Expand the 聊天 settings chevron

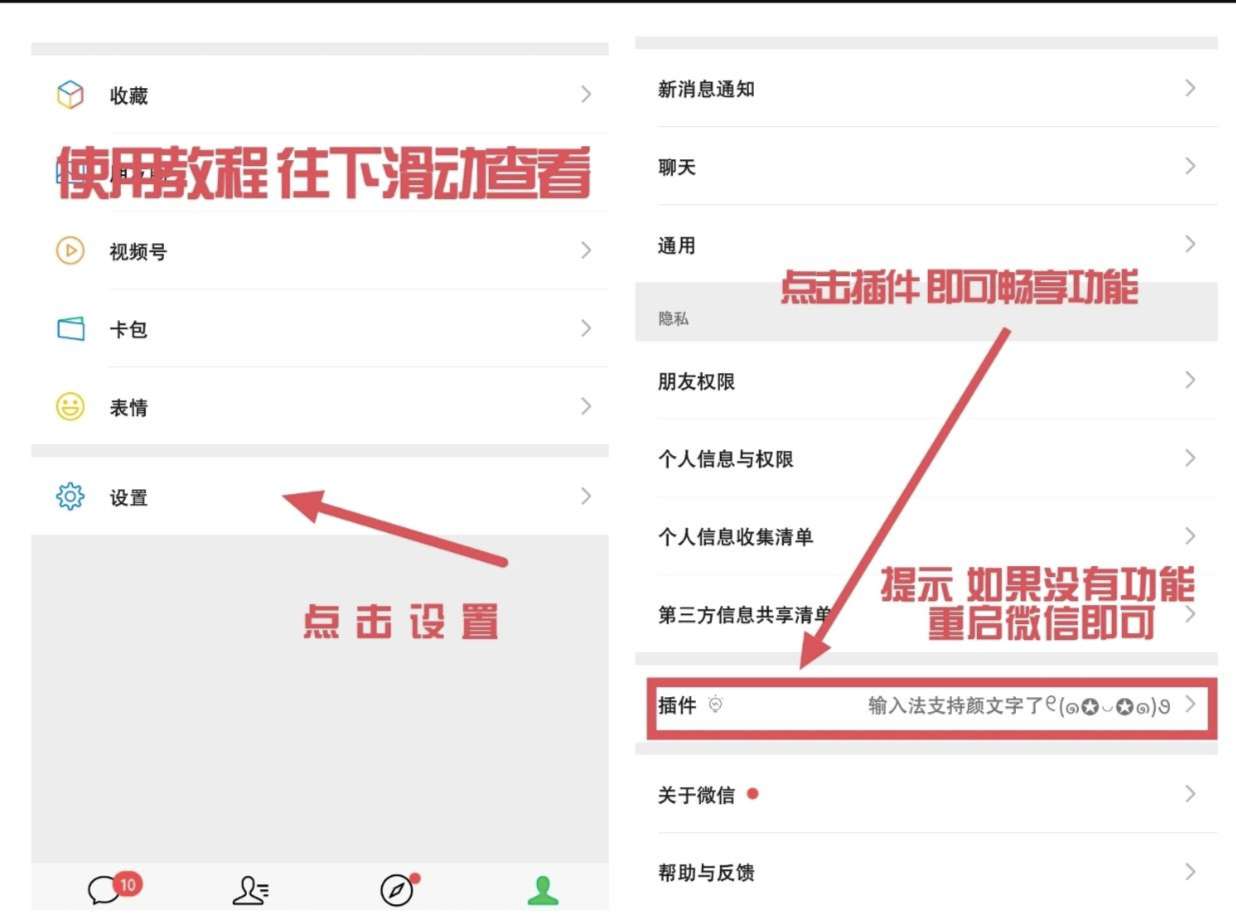pos(1190,167)
